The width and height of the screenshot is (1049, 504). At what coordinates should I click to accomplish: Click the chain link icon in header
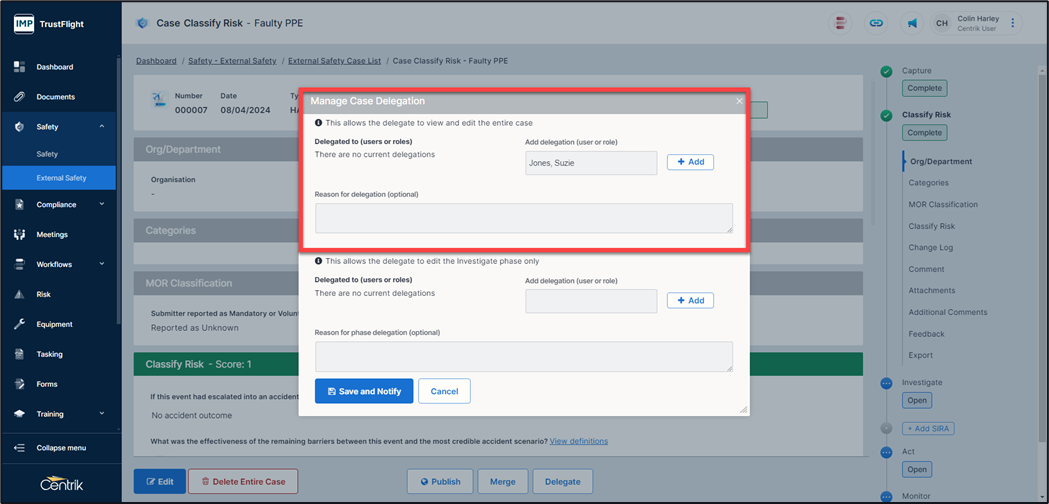coord(876,23)
